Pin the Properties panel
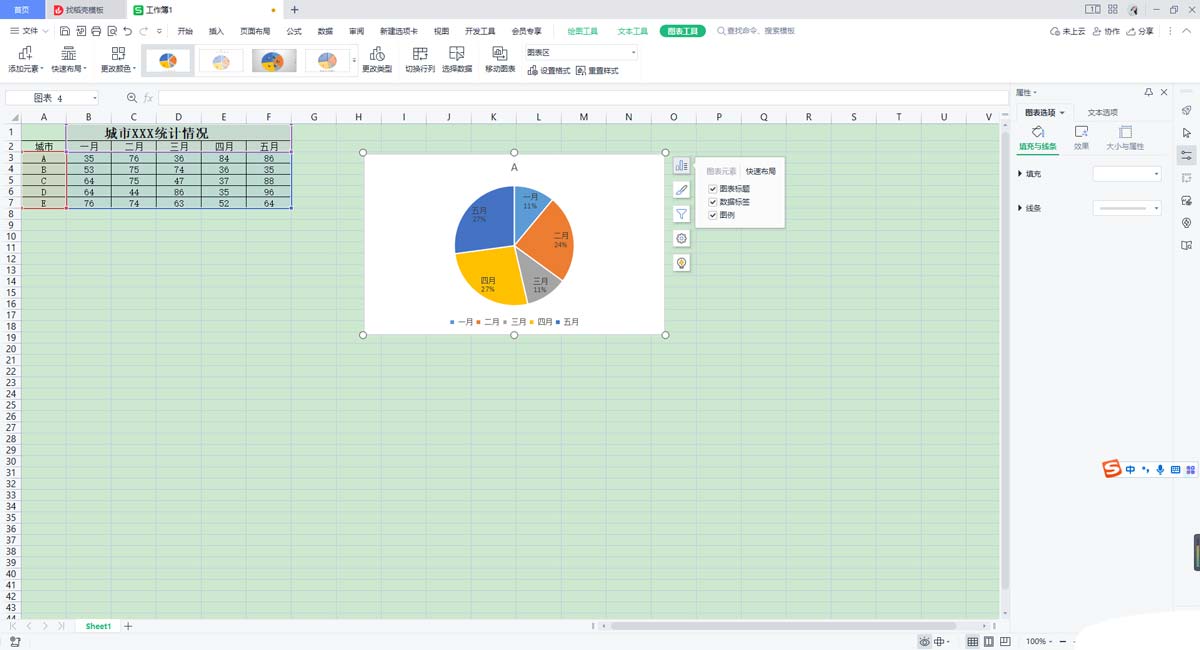Viewport: 1200px width, 650px height. coord(1148,92)
